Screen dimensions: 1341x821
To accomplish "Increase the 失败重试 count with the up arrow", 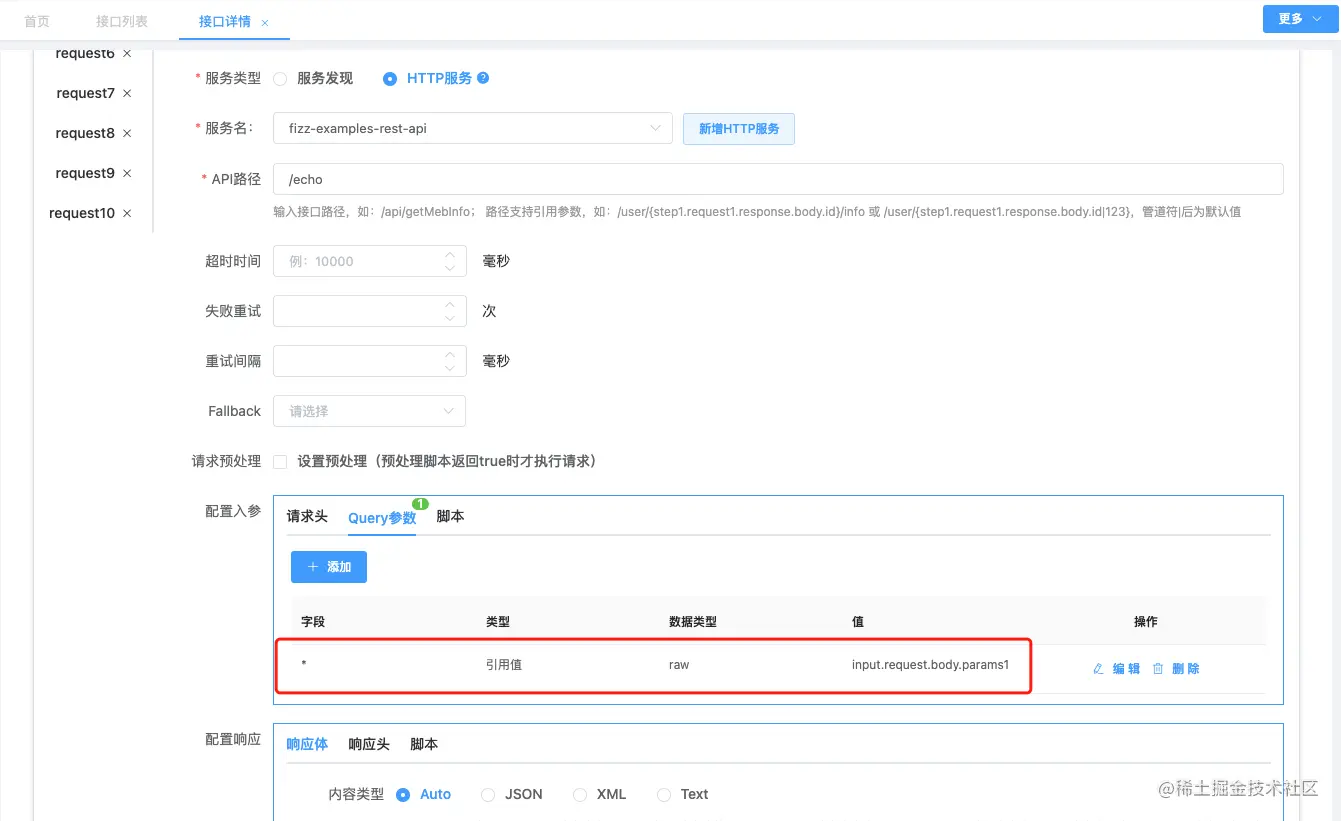I will 450,304.
